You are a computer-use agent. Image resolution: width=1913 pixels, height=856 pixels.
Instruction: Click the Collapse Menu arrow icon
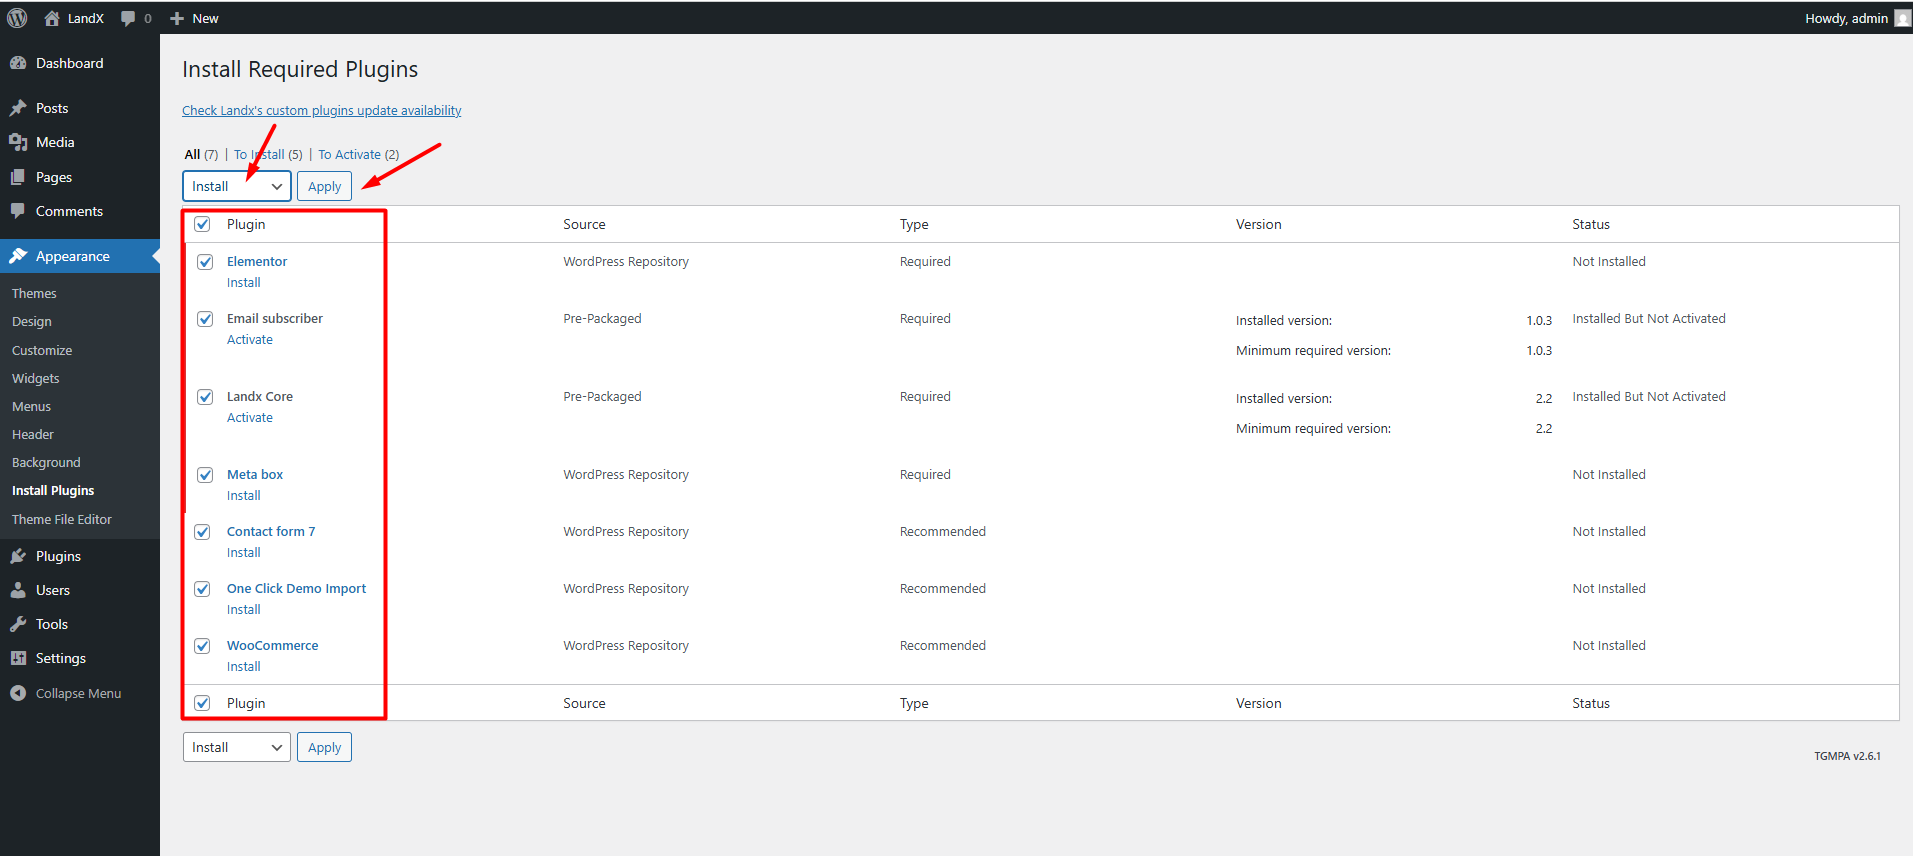(x=18, y=693)
